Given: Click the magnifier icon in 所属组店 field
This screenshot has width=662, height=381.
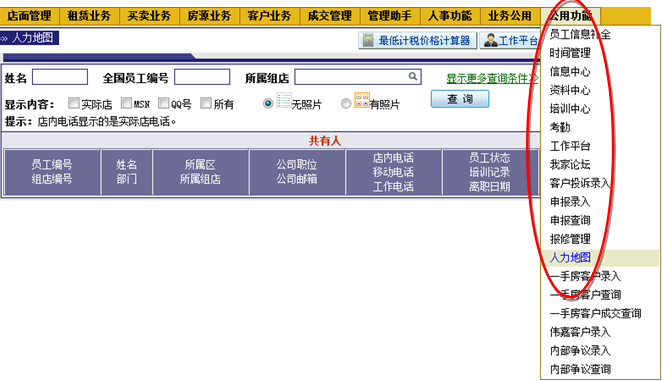Looking at the screenshot, I should coord(412,76).
